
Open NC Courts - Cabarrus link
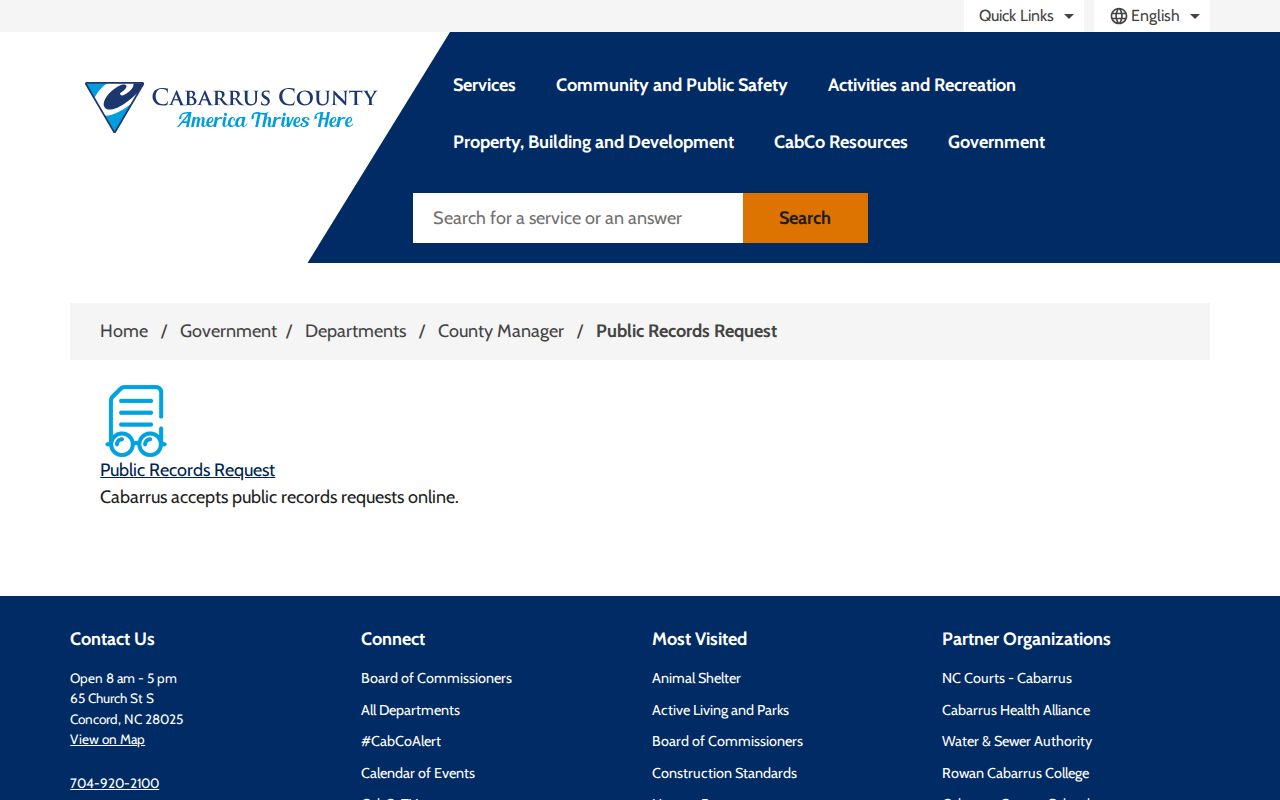(x=1007, y=678)
